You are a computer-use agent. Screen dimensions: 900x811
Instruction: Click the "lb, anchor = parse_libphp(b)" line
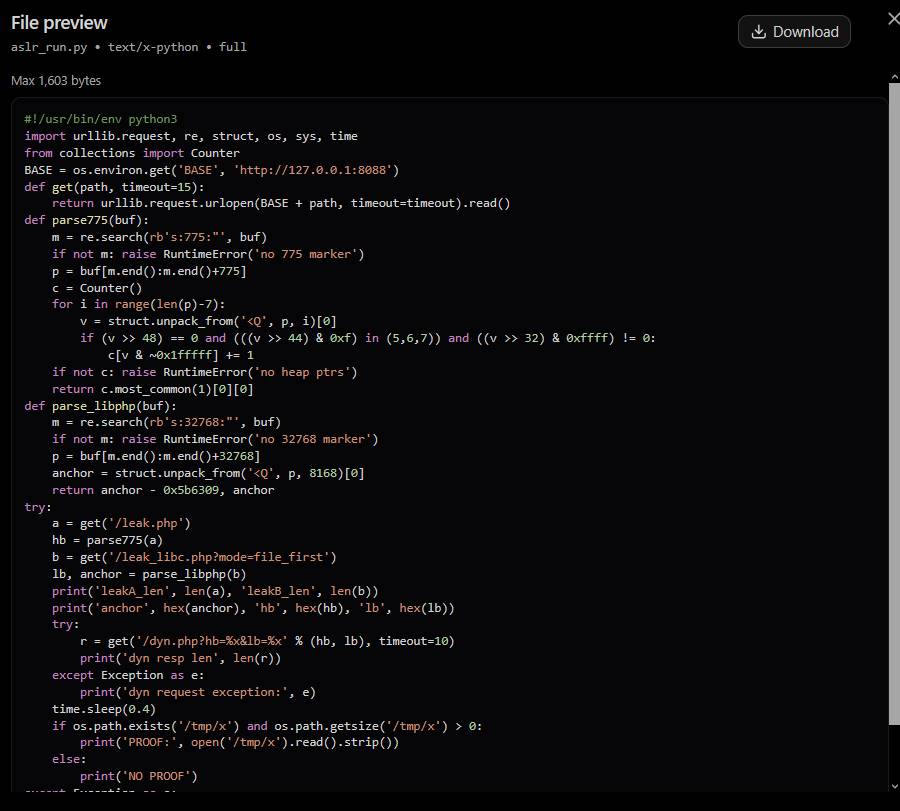coord(149,574)
